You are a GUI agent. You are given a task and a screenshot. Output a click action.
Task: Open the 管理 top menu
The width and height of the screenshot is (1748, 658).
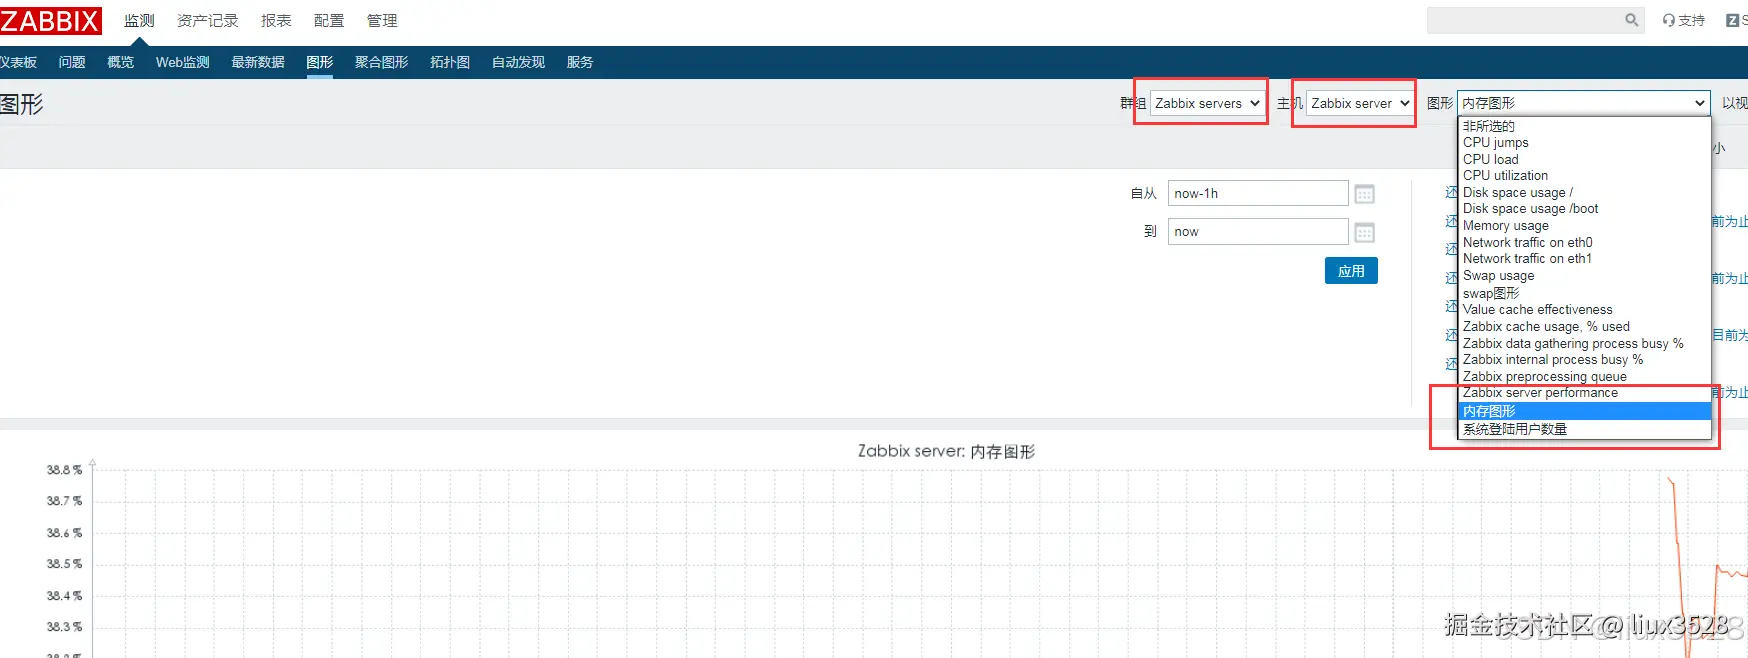tap(382, 21)
